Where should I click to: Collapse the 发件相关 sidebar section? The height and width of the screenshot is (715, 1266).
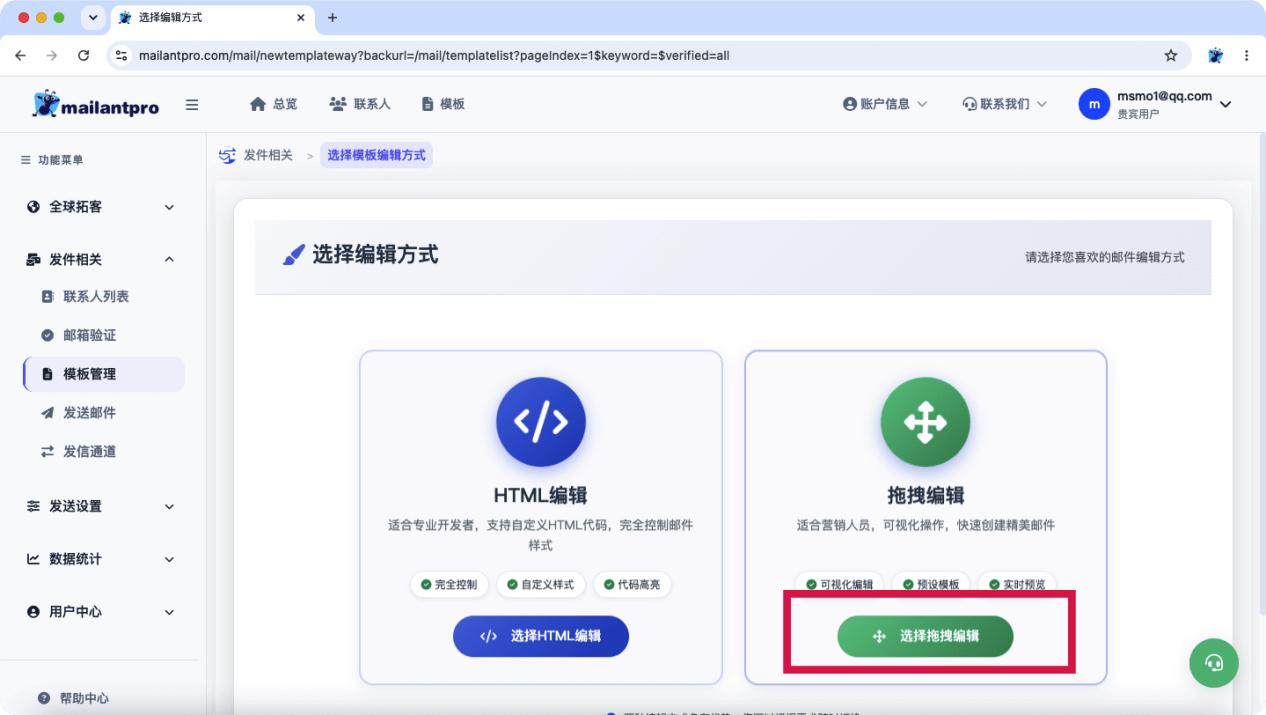pos(100,259)
